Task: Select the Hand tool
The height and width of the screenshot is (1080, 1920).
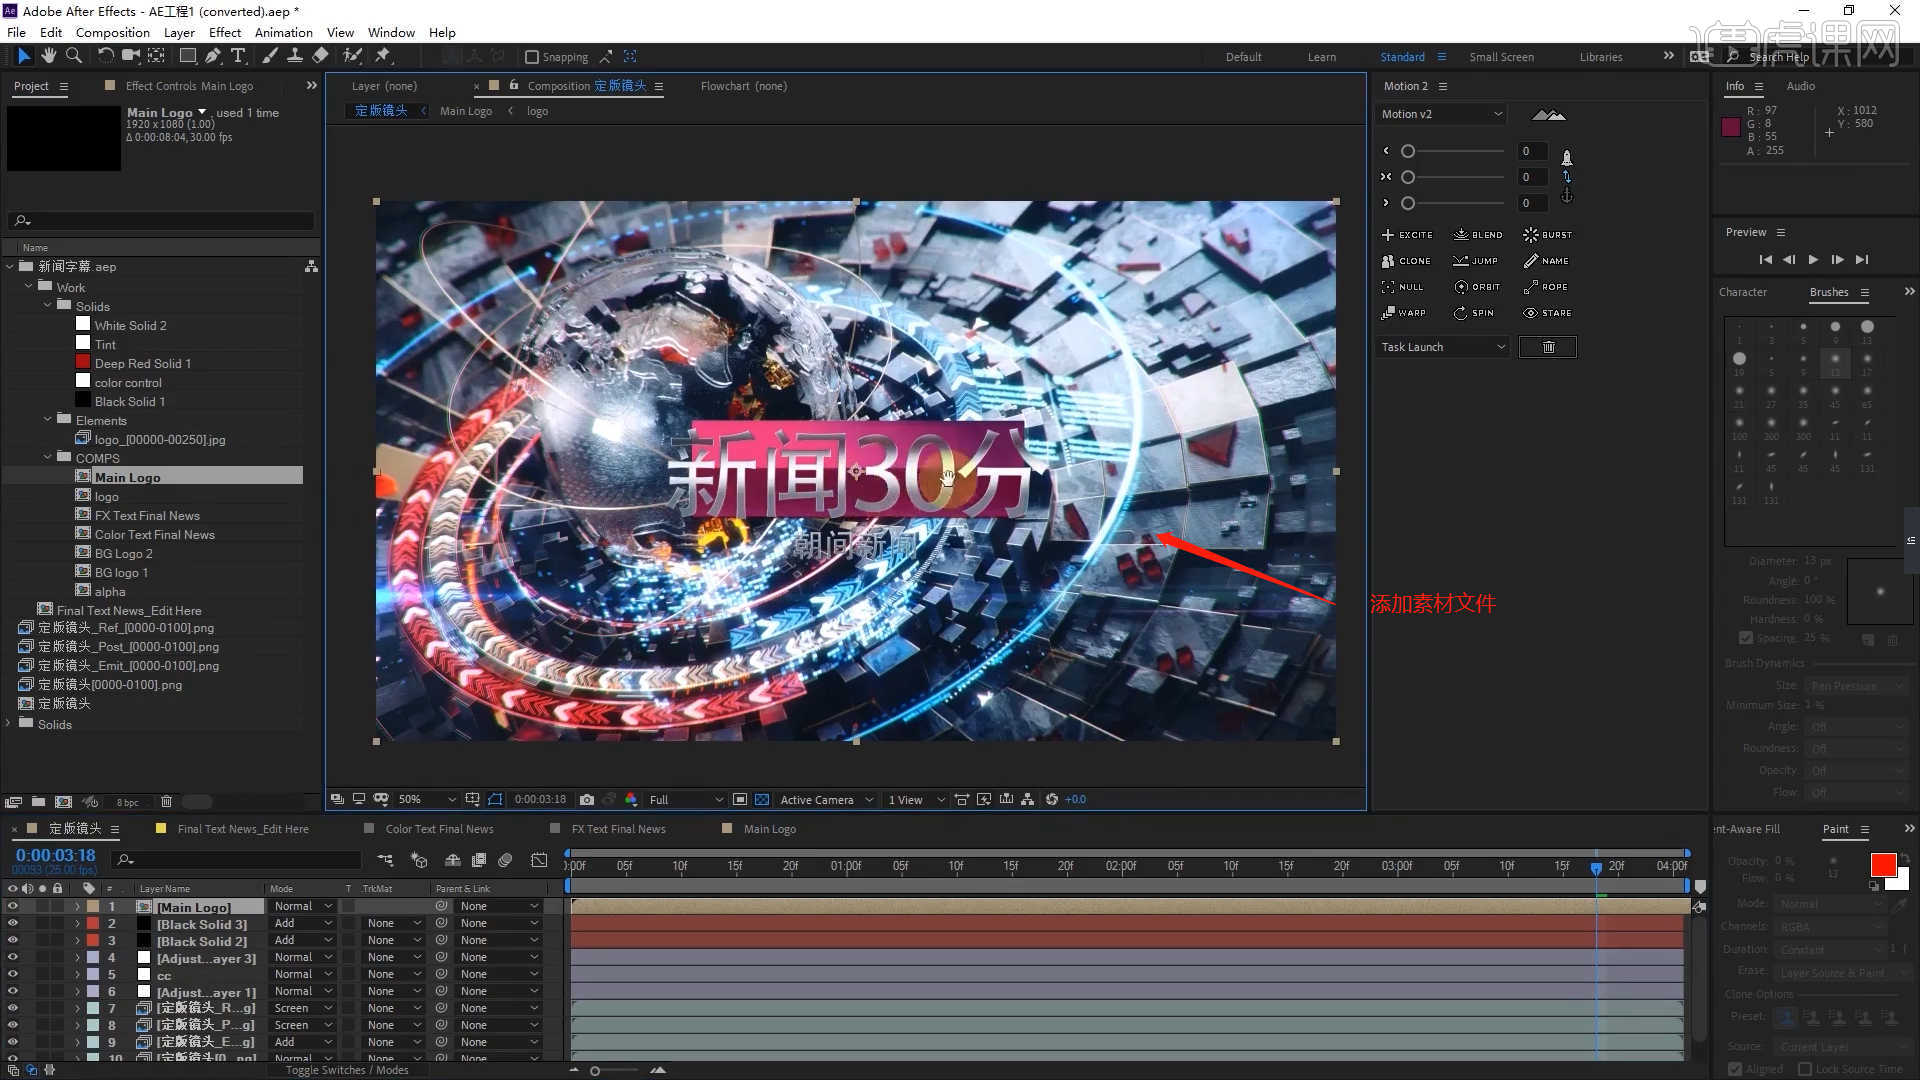Action: coord(48,56)
